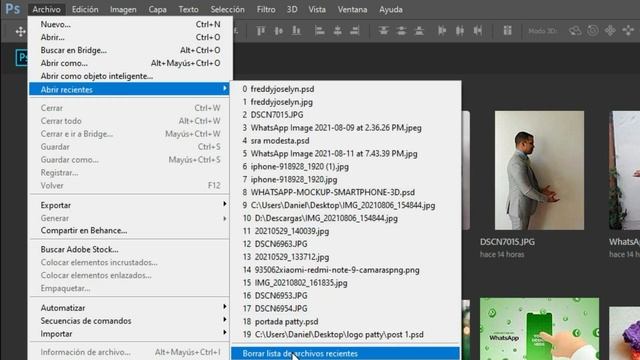Distribute vertical centers icon
The width and height of the screenshot is (640, 360).
[x=401, y=31]
